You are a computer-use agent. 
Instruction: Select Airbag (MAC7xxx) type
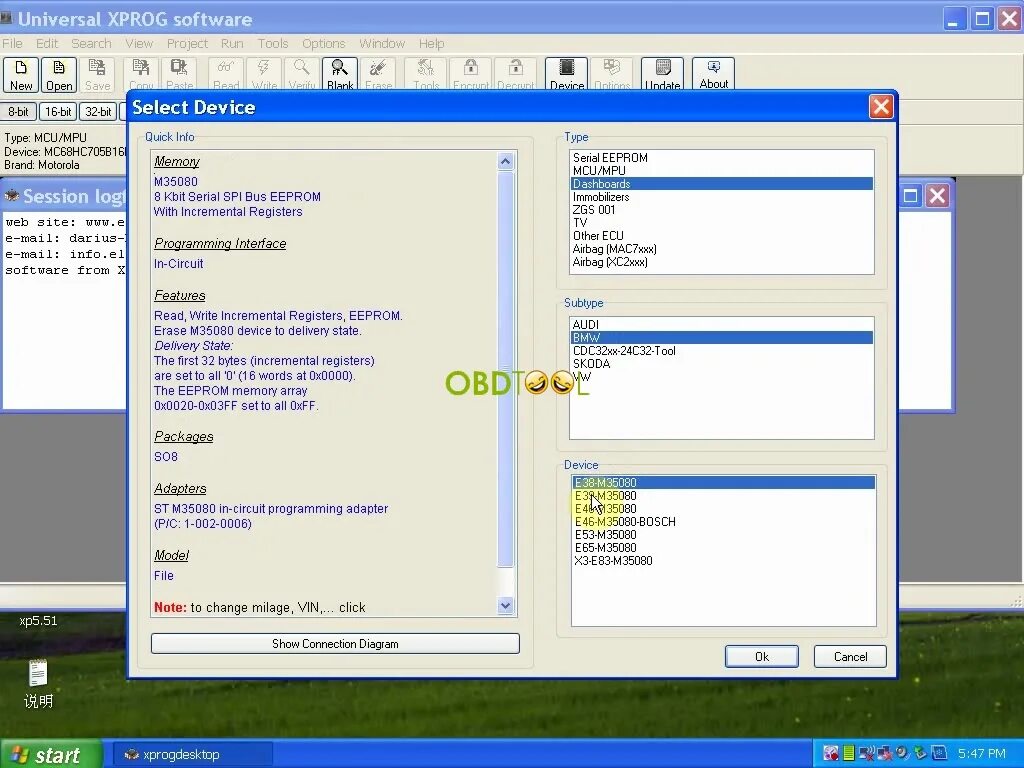tap(722, 249)
